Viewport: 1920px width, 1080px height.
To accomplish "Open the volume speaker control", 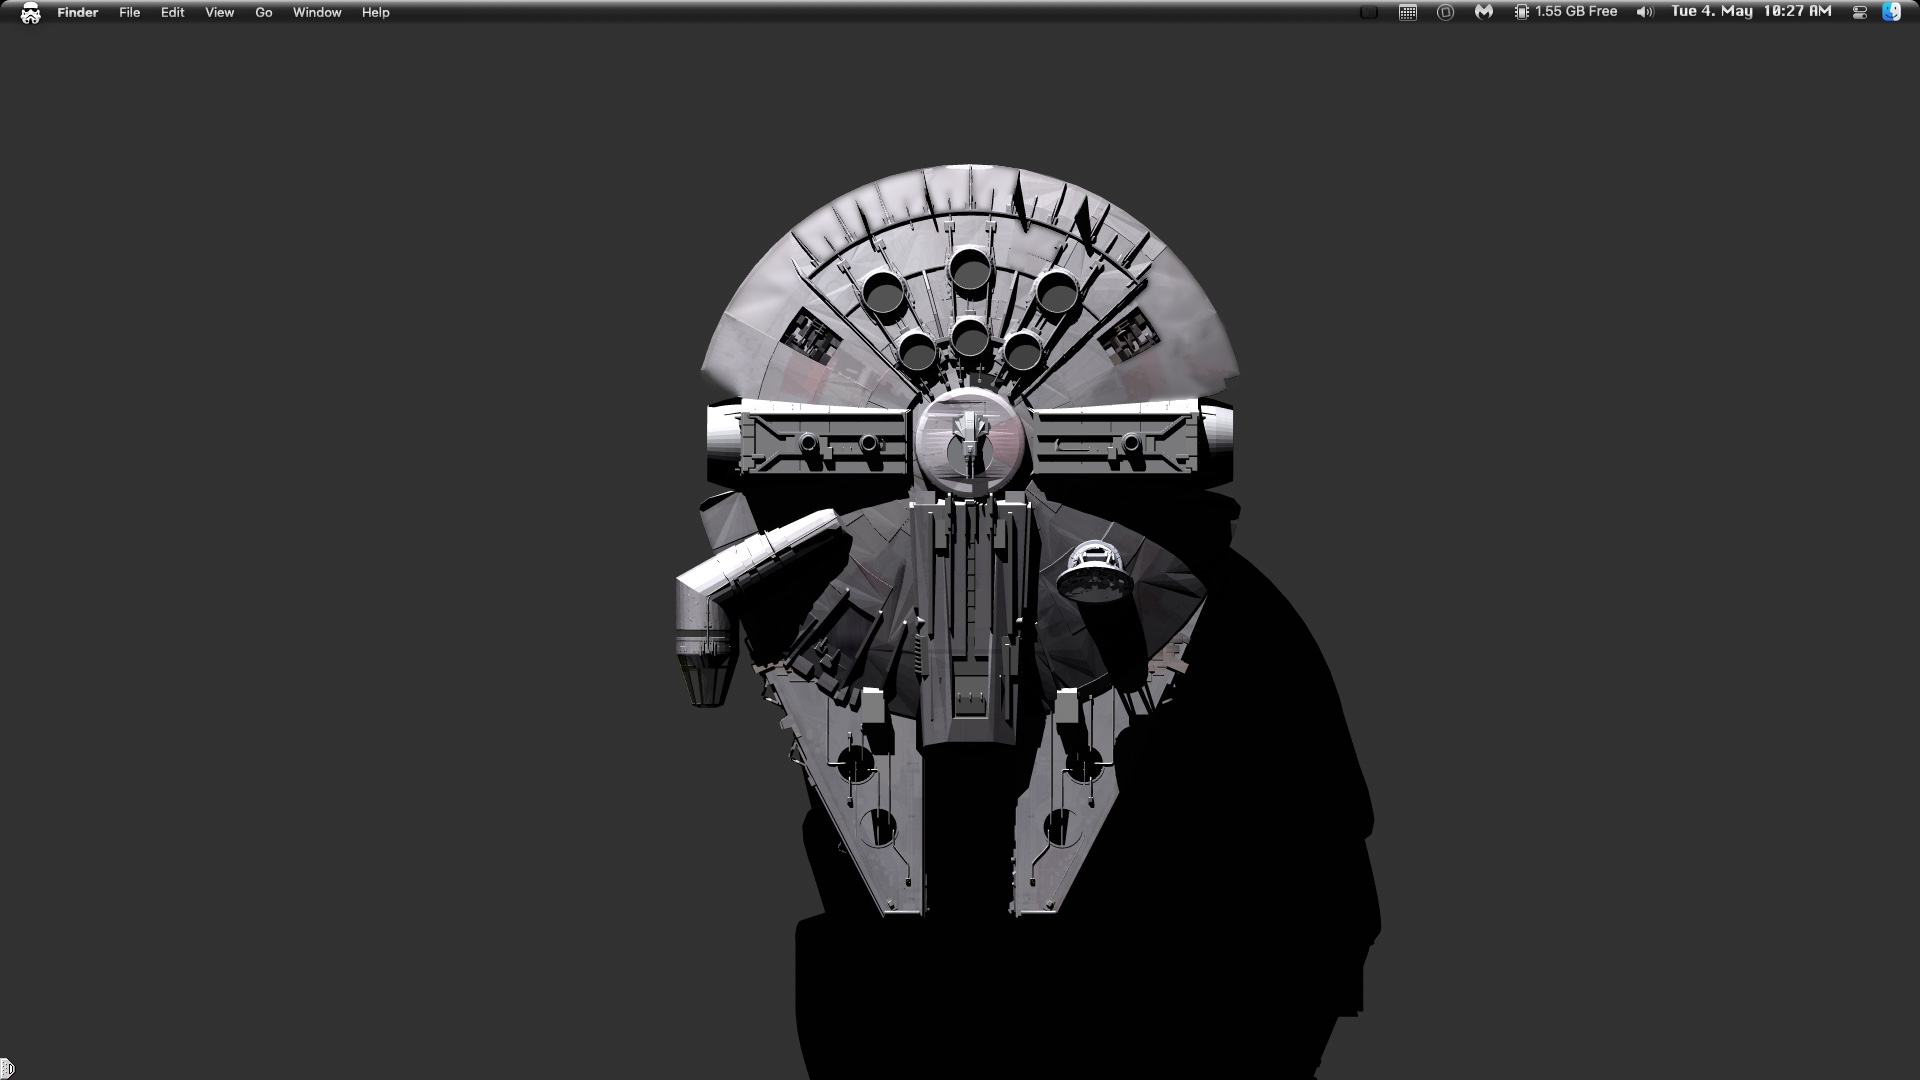I will [1644, 12].
